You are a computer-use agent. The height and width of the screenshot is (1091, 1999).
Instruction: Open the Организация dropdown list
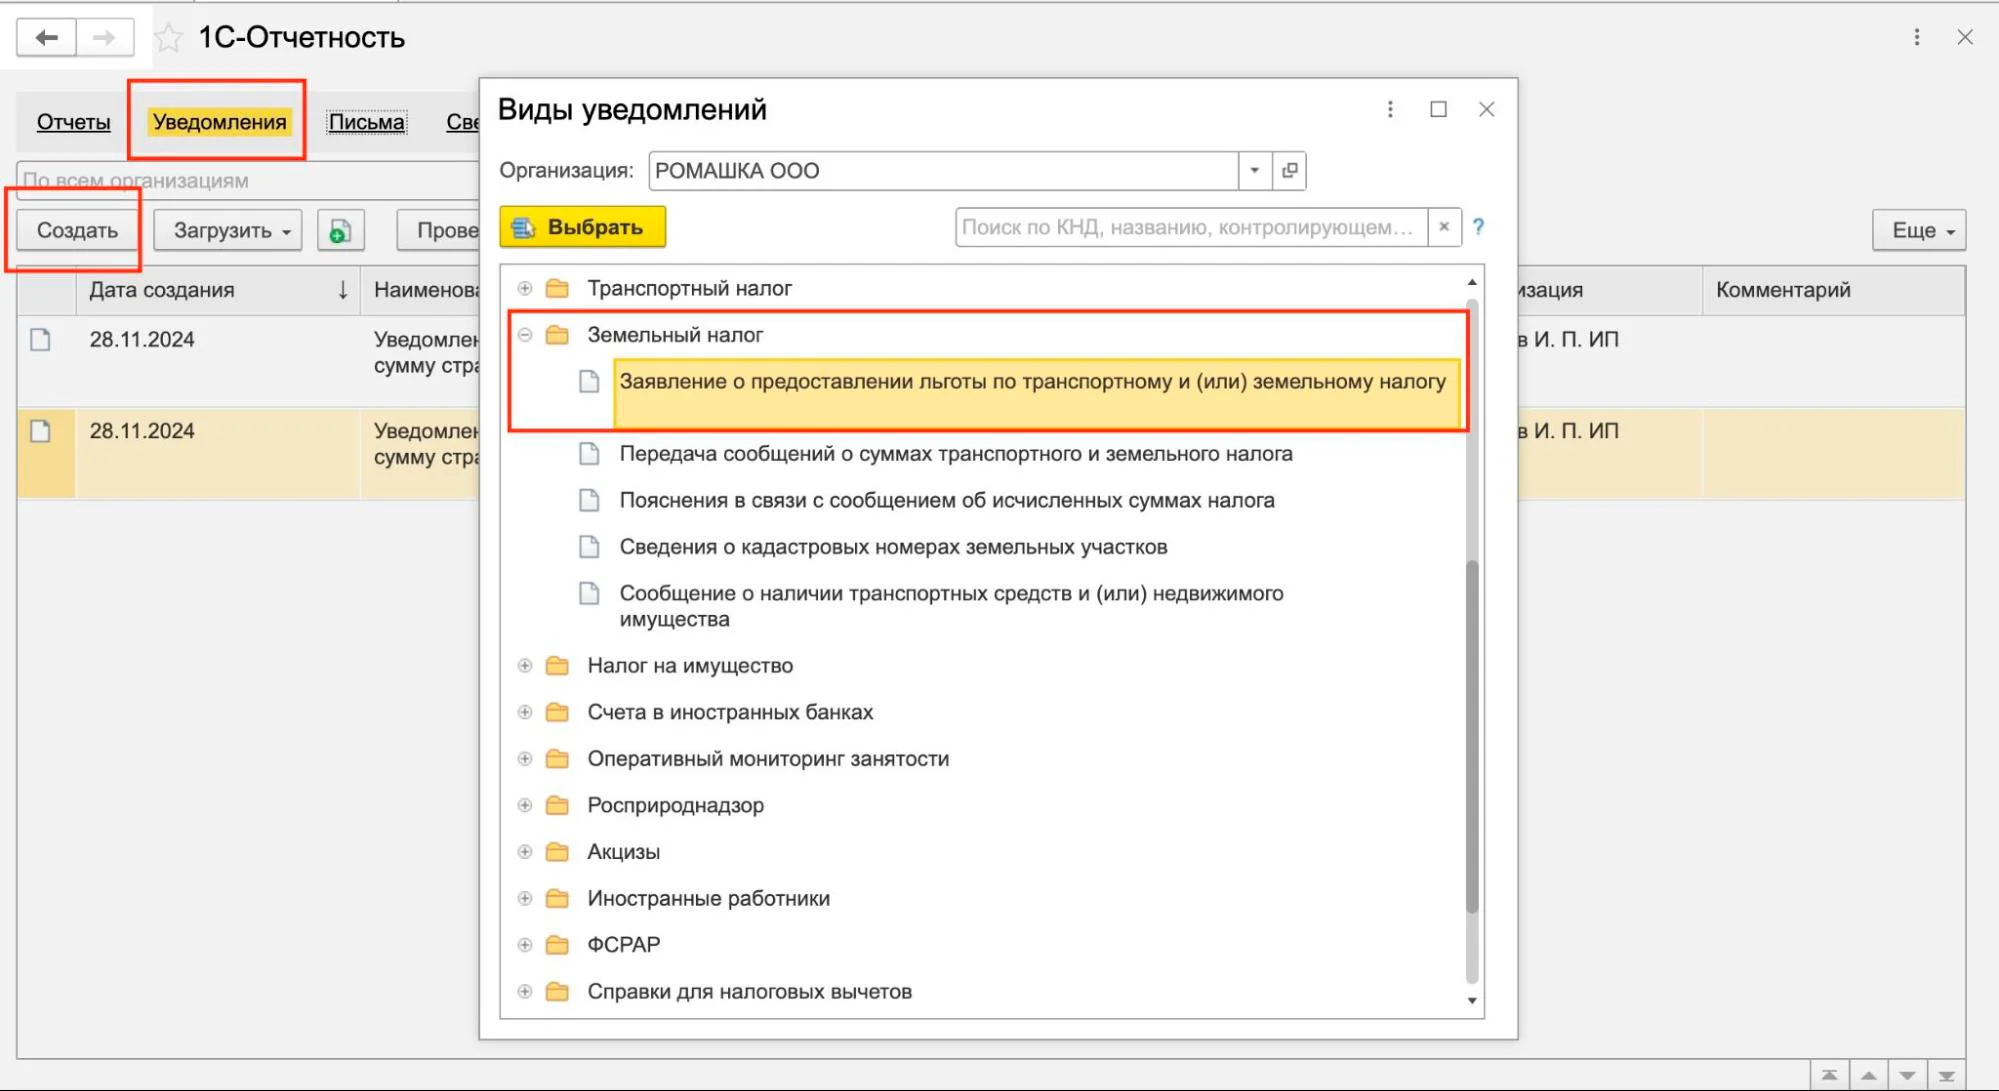[x=1254, y=171]
